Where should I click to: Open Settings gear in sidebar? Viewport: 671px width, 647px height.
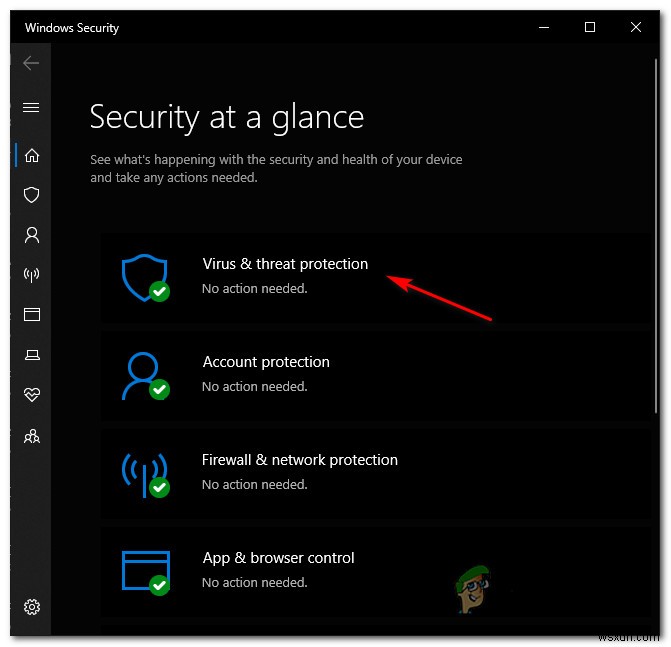pos(32,606)
